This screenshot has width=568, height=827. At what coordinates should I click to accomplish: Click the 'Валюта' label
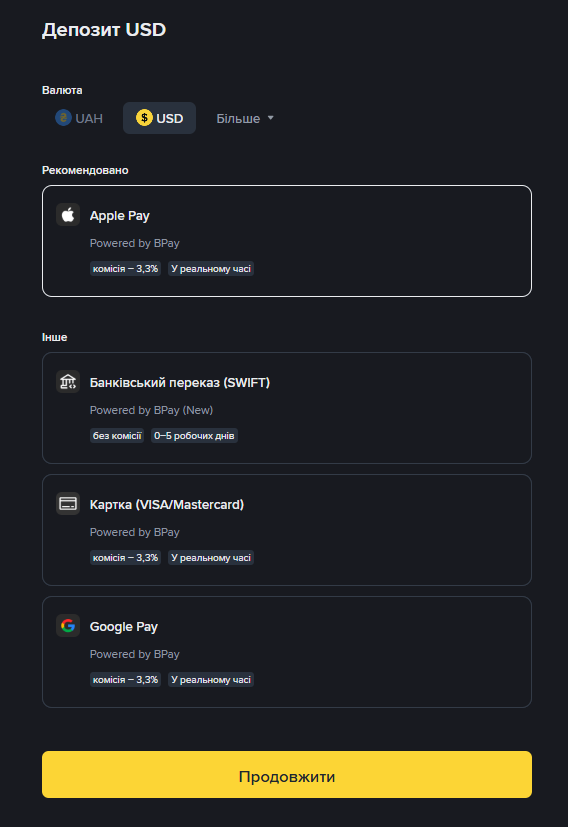(62, 90)
